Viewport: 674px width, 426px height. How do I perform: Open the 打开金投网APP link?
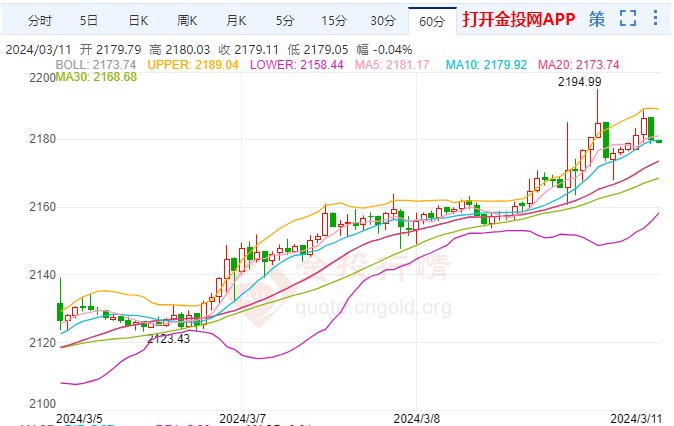pyautogui.click(x=519, y=19)
